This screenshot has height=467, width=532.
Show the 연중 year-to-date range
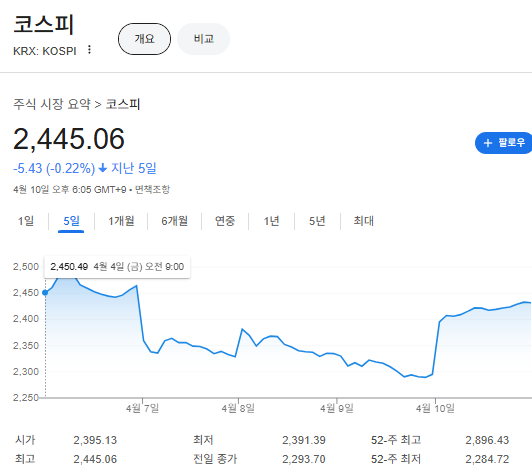pyautogui.click(x=225, y=221)
